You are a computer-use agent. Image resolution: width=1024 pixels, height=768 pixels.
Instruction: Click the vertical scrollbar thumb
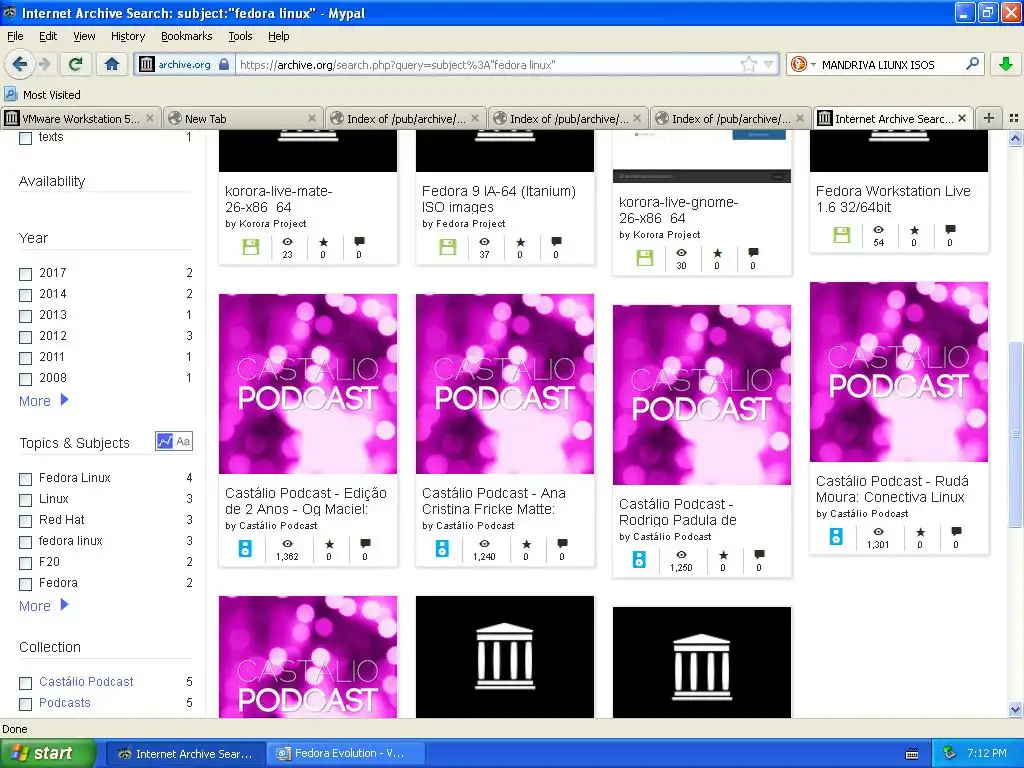coord(1015,433)
